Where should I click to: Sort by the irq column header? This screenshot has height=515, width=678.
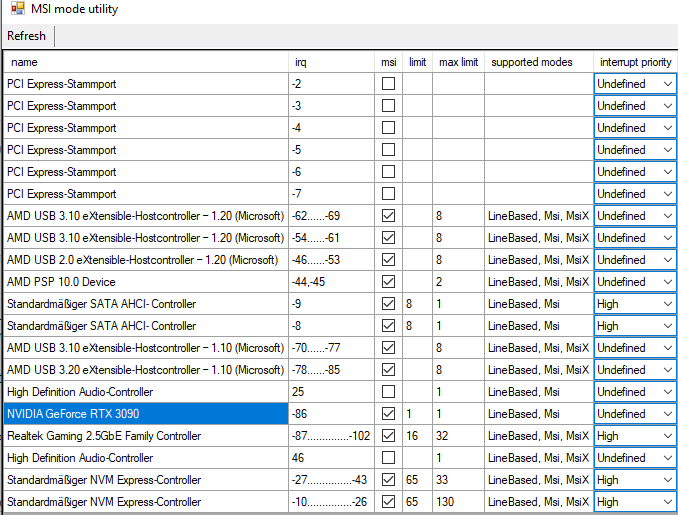(x=331, y=62)
